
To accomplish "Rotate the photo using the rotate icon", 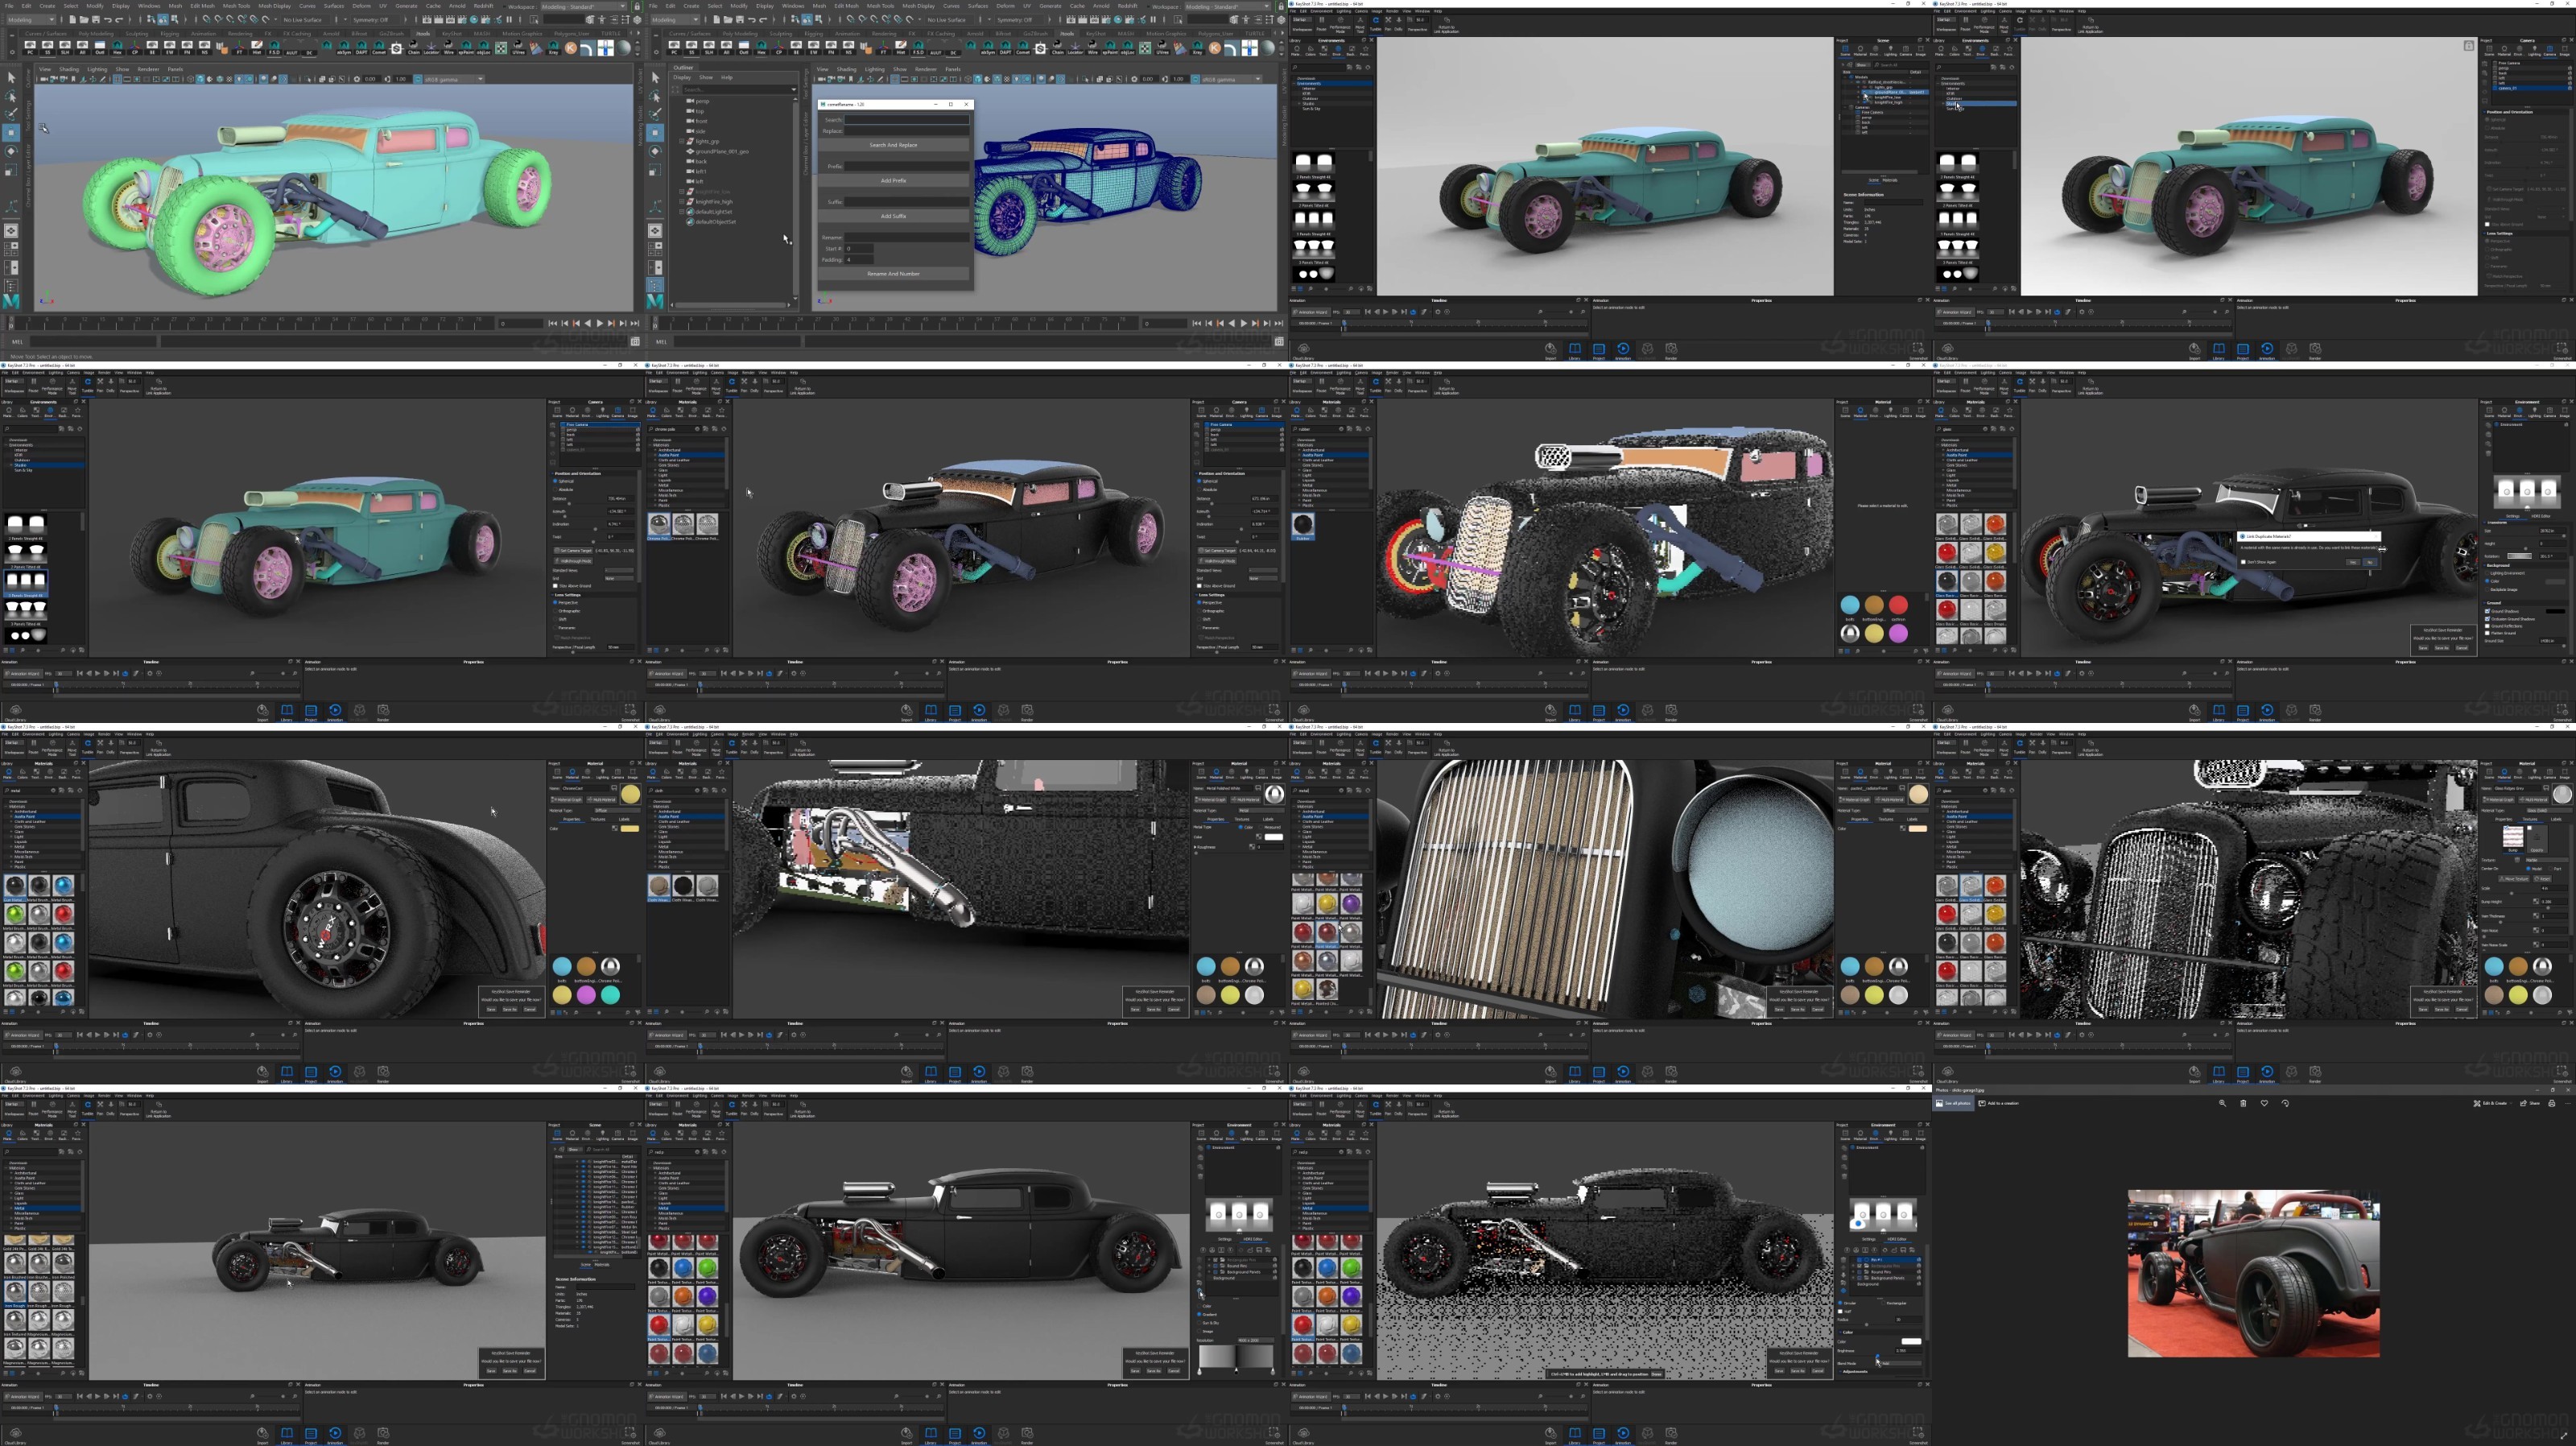I will (x=2285, y=1103).
